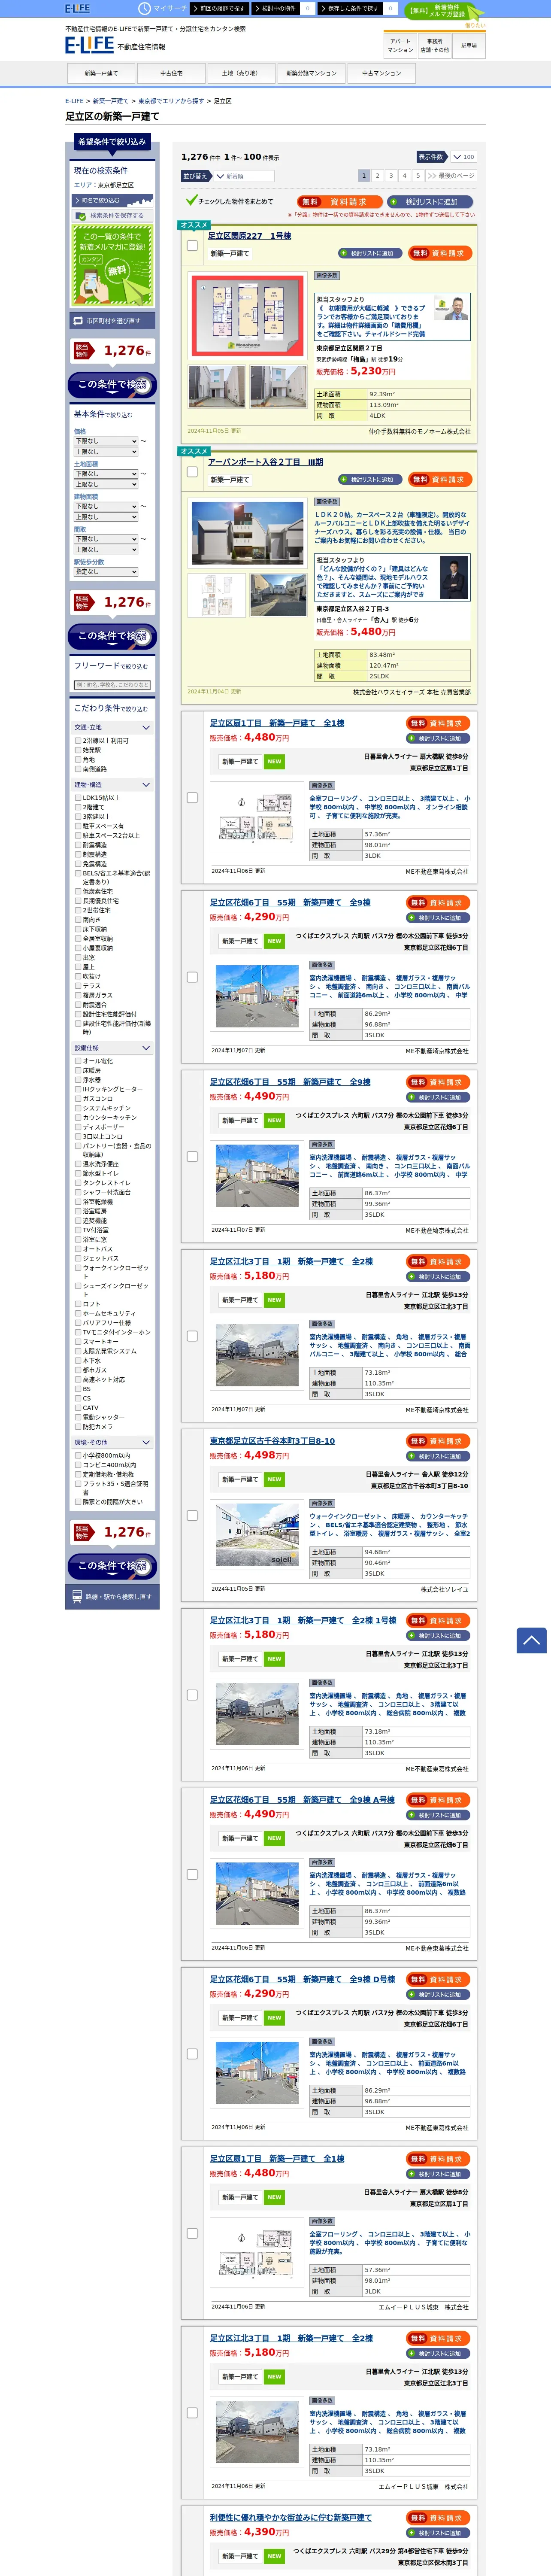The height and width of the screenshot is (2576, 551).
Task: Click the scroll-to-top arrow button
Action: click(531, 1640)
